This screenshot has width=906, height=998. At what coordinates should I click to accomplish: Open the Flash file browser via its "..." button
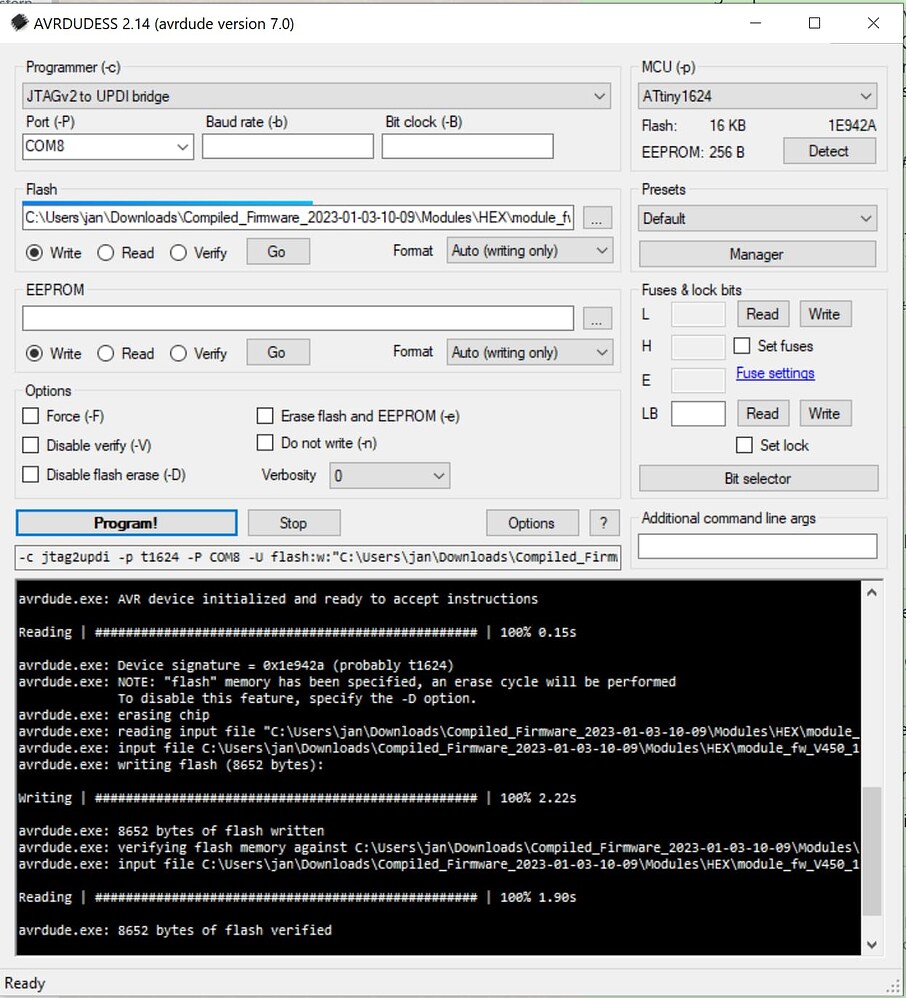(x=597, y=217)
